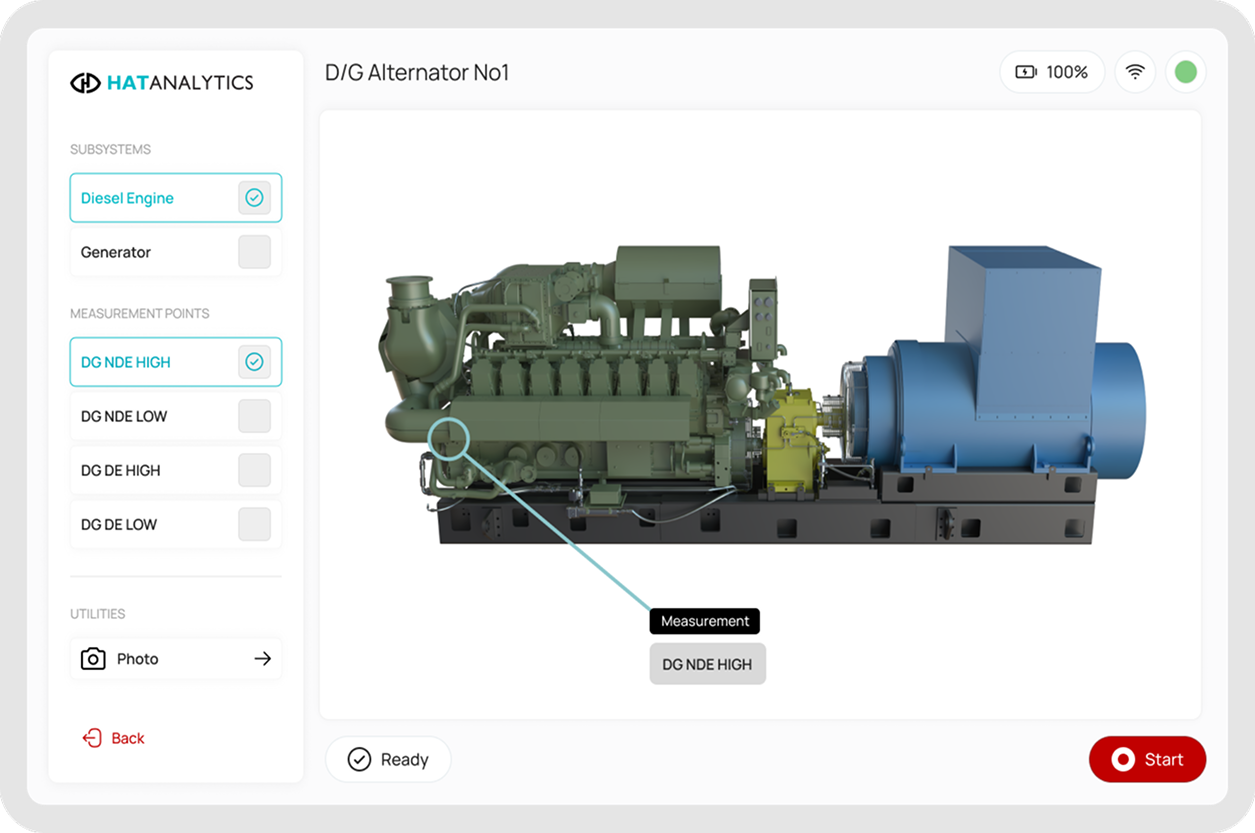
Task: Click the HAT Analytics logo
Action: pyautogui.click(x=162, y=83)
